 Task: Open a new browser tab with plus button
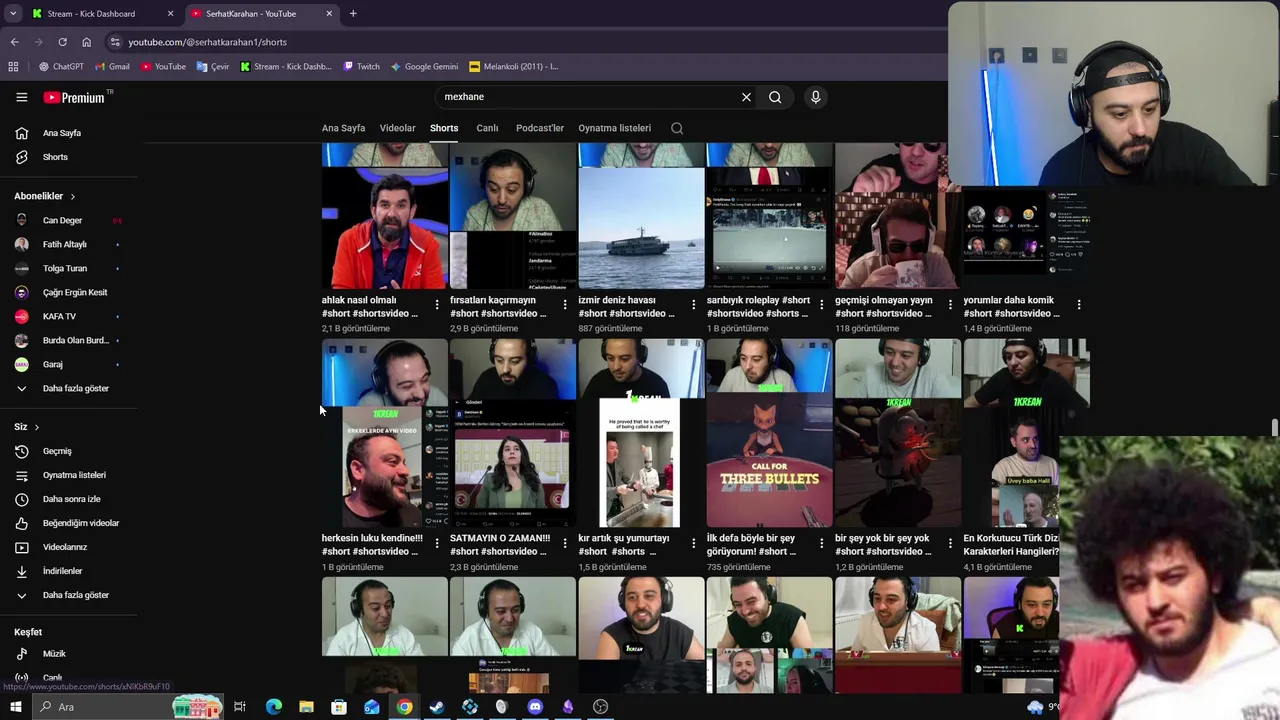point(353,14)
